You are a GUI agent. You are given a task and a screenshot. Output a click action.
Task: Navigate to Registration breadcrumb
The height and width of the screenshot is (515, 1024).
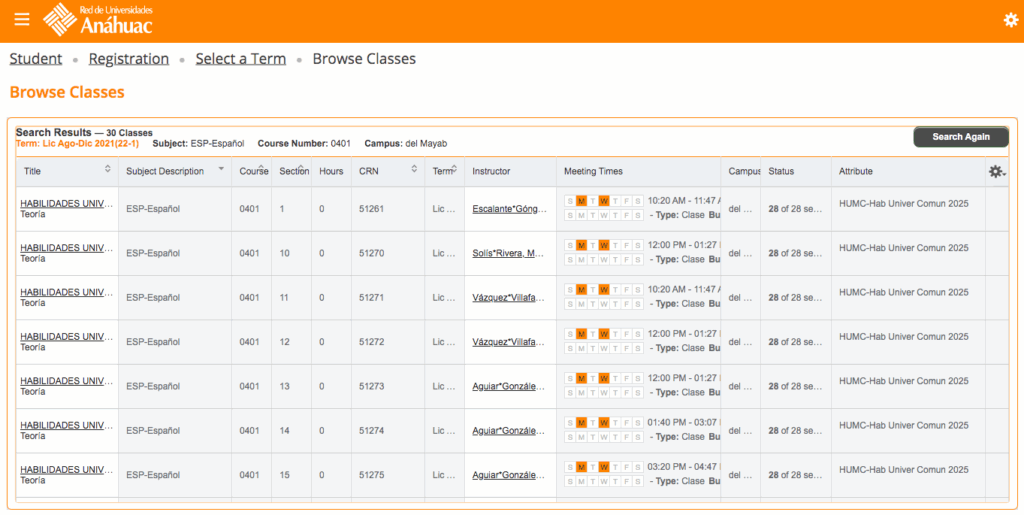click(129, 59)
